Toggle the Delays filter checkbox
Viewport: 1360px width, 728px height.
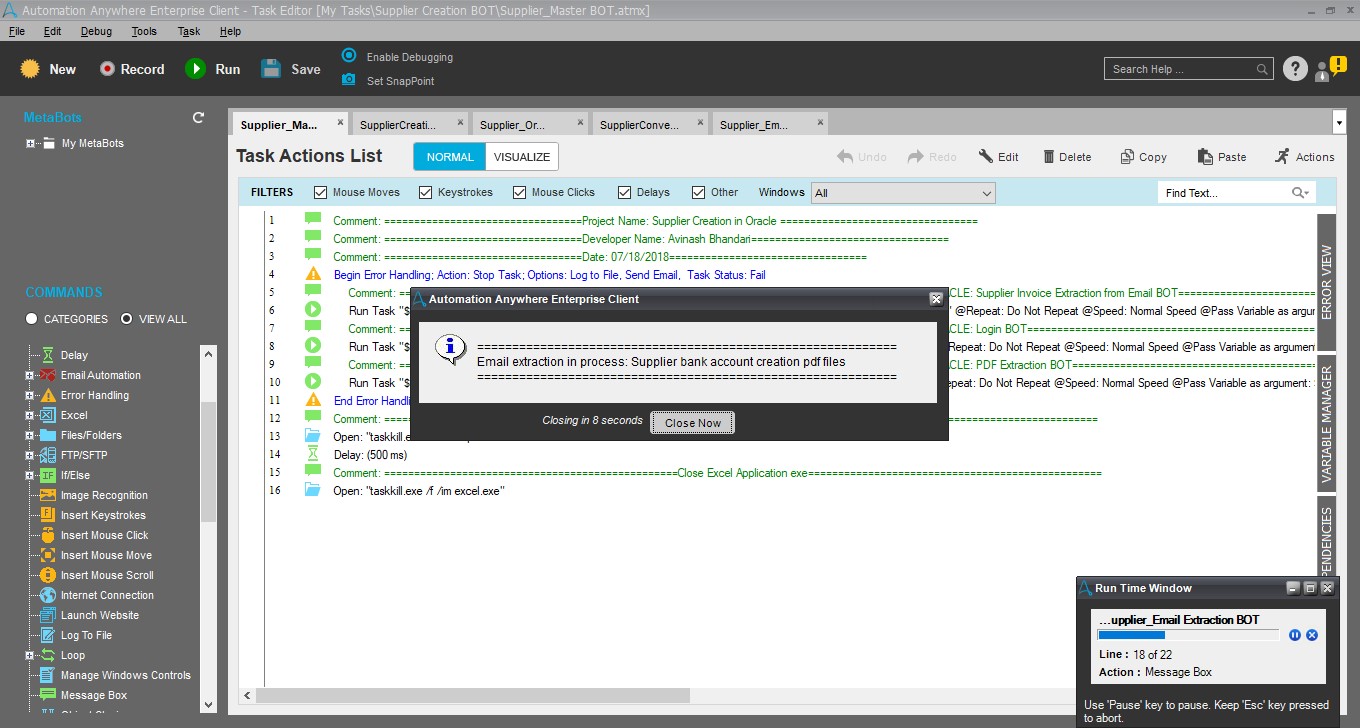click(625, 192)
